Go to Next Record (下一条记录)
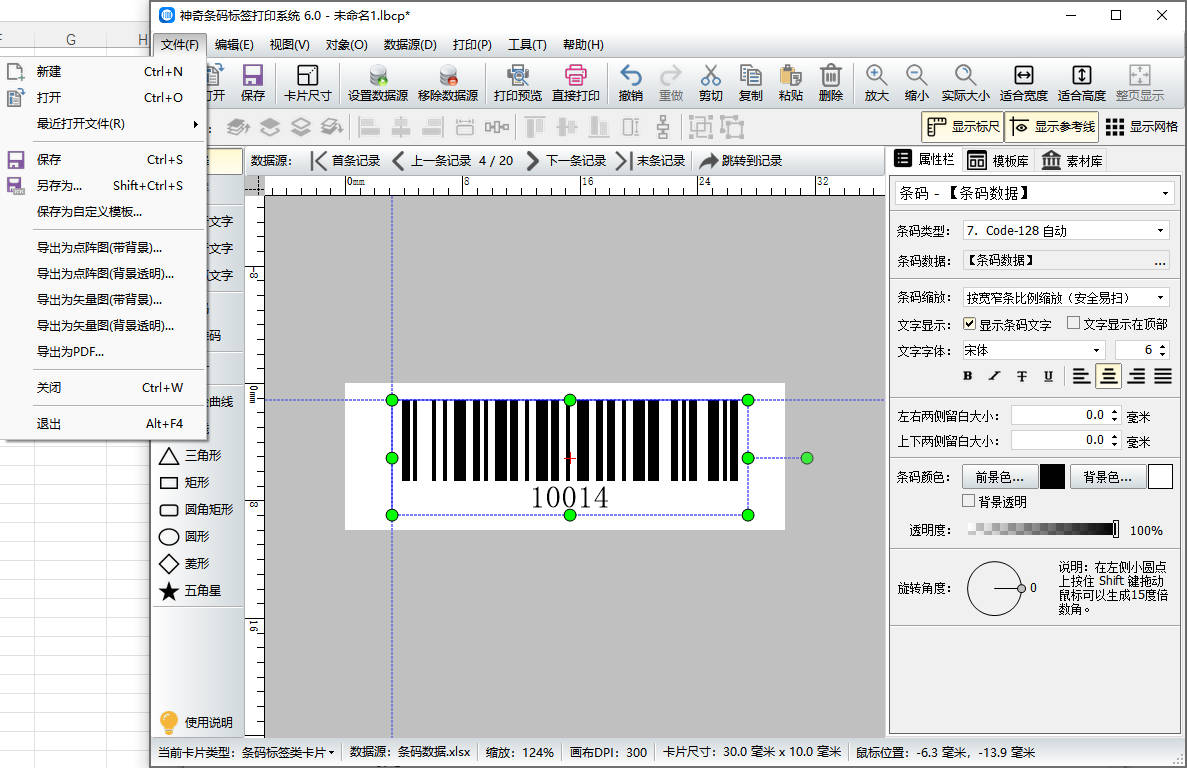This screenshot has width=1187, height=768. click(566, 160)
